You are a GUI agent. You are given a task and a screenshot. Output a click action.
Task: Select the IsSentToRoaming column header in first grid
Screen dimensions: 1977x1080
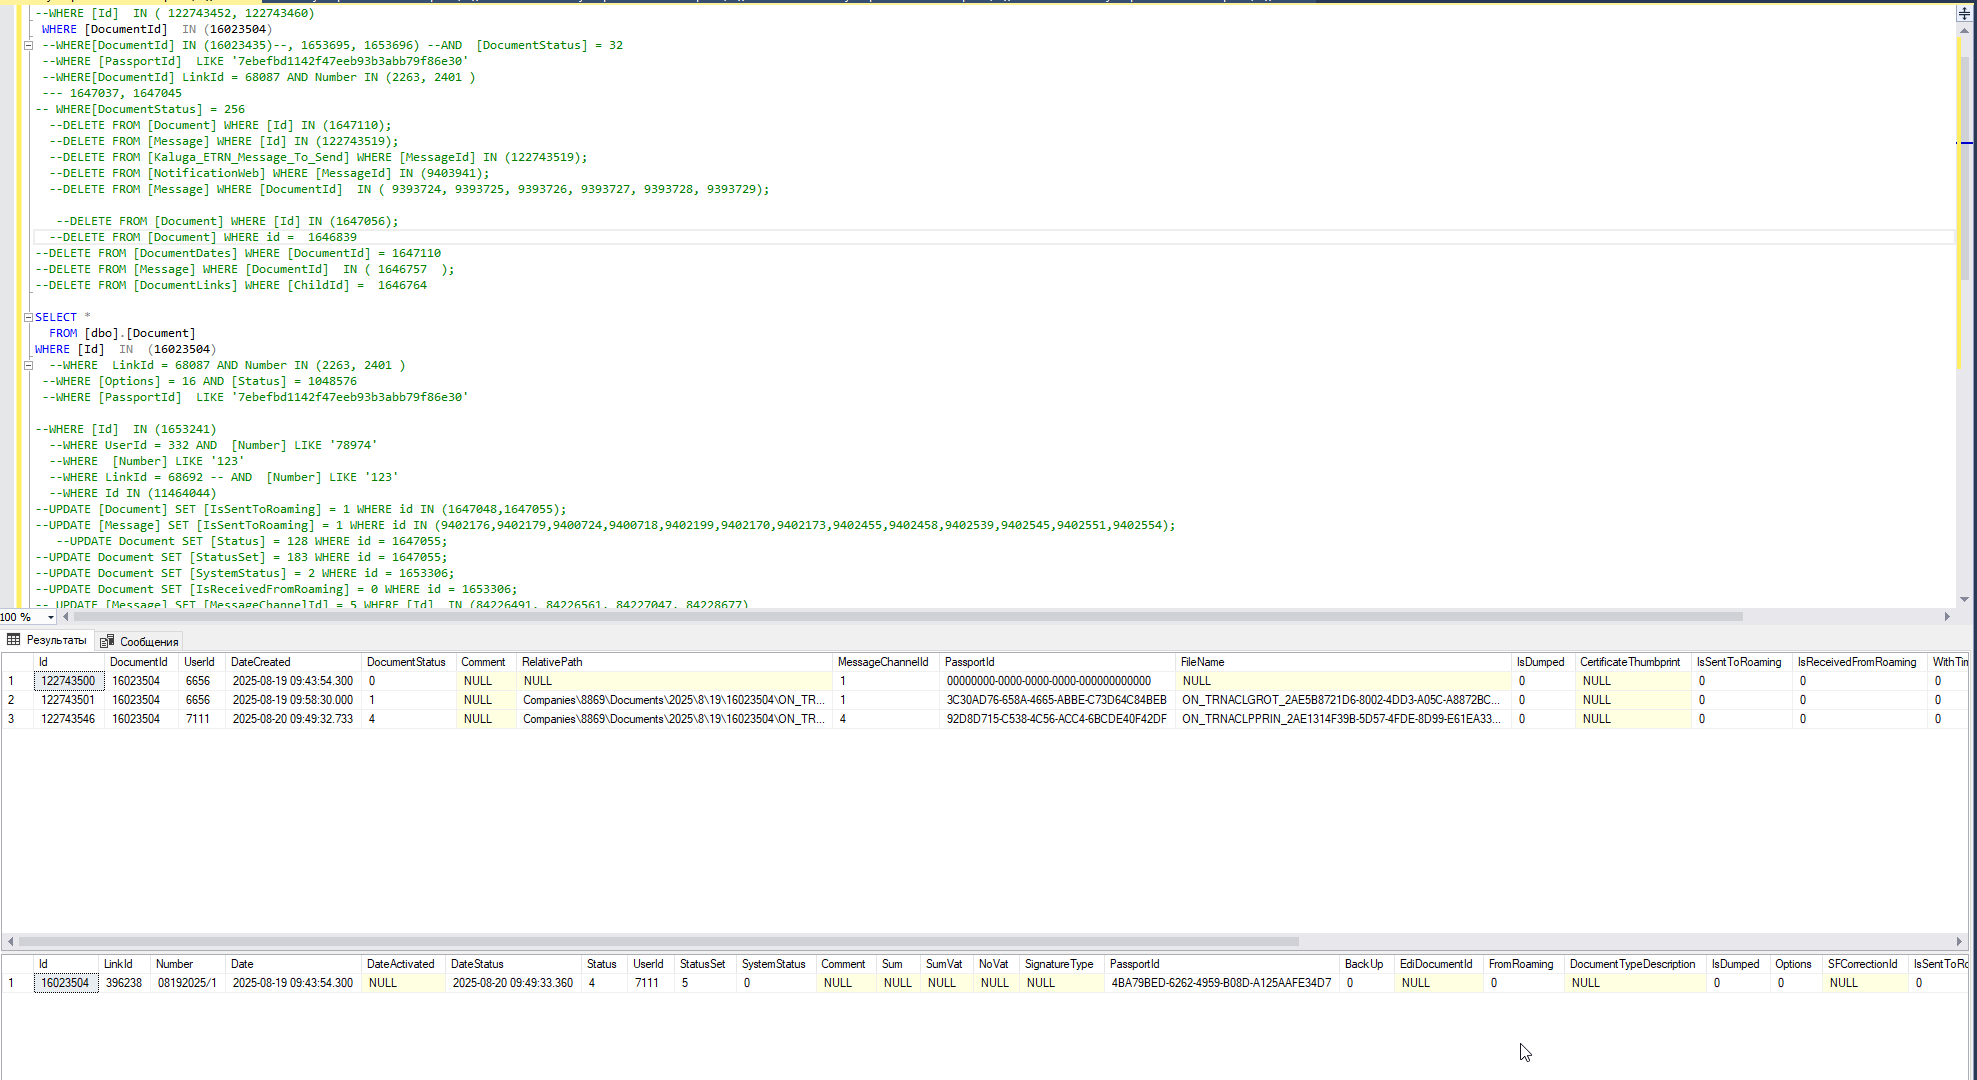(x=1741, y=662)
